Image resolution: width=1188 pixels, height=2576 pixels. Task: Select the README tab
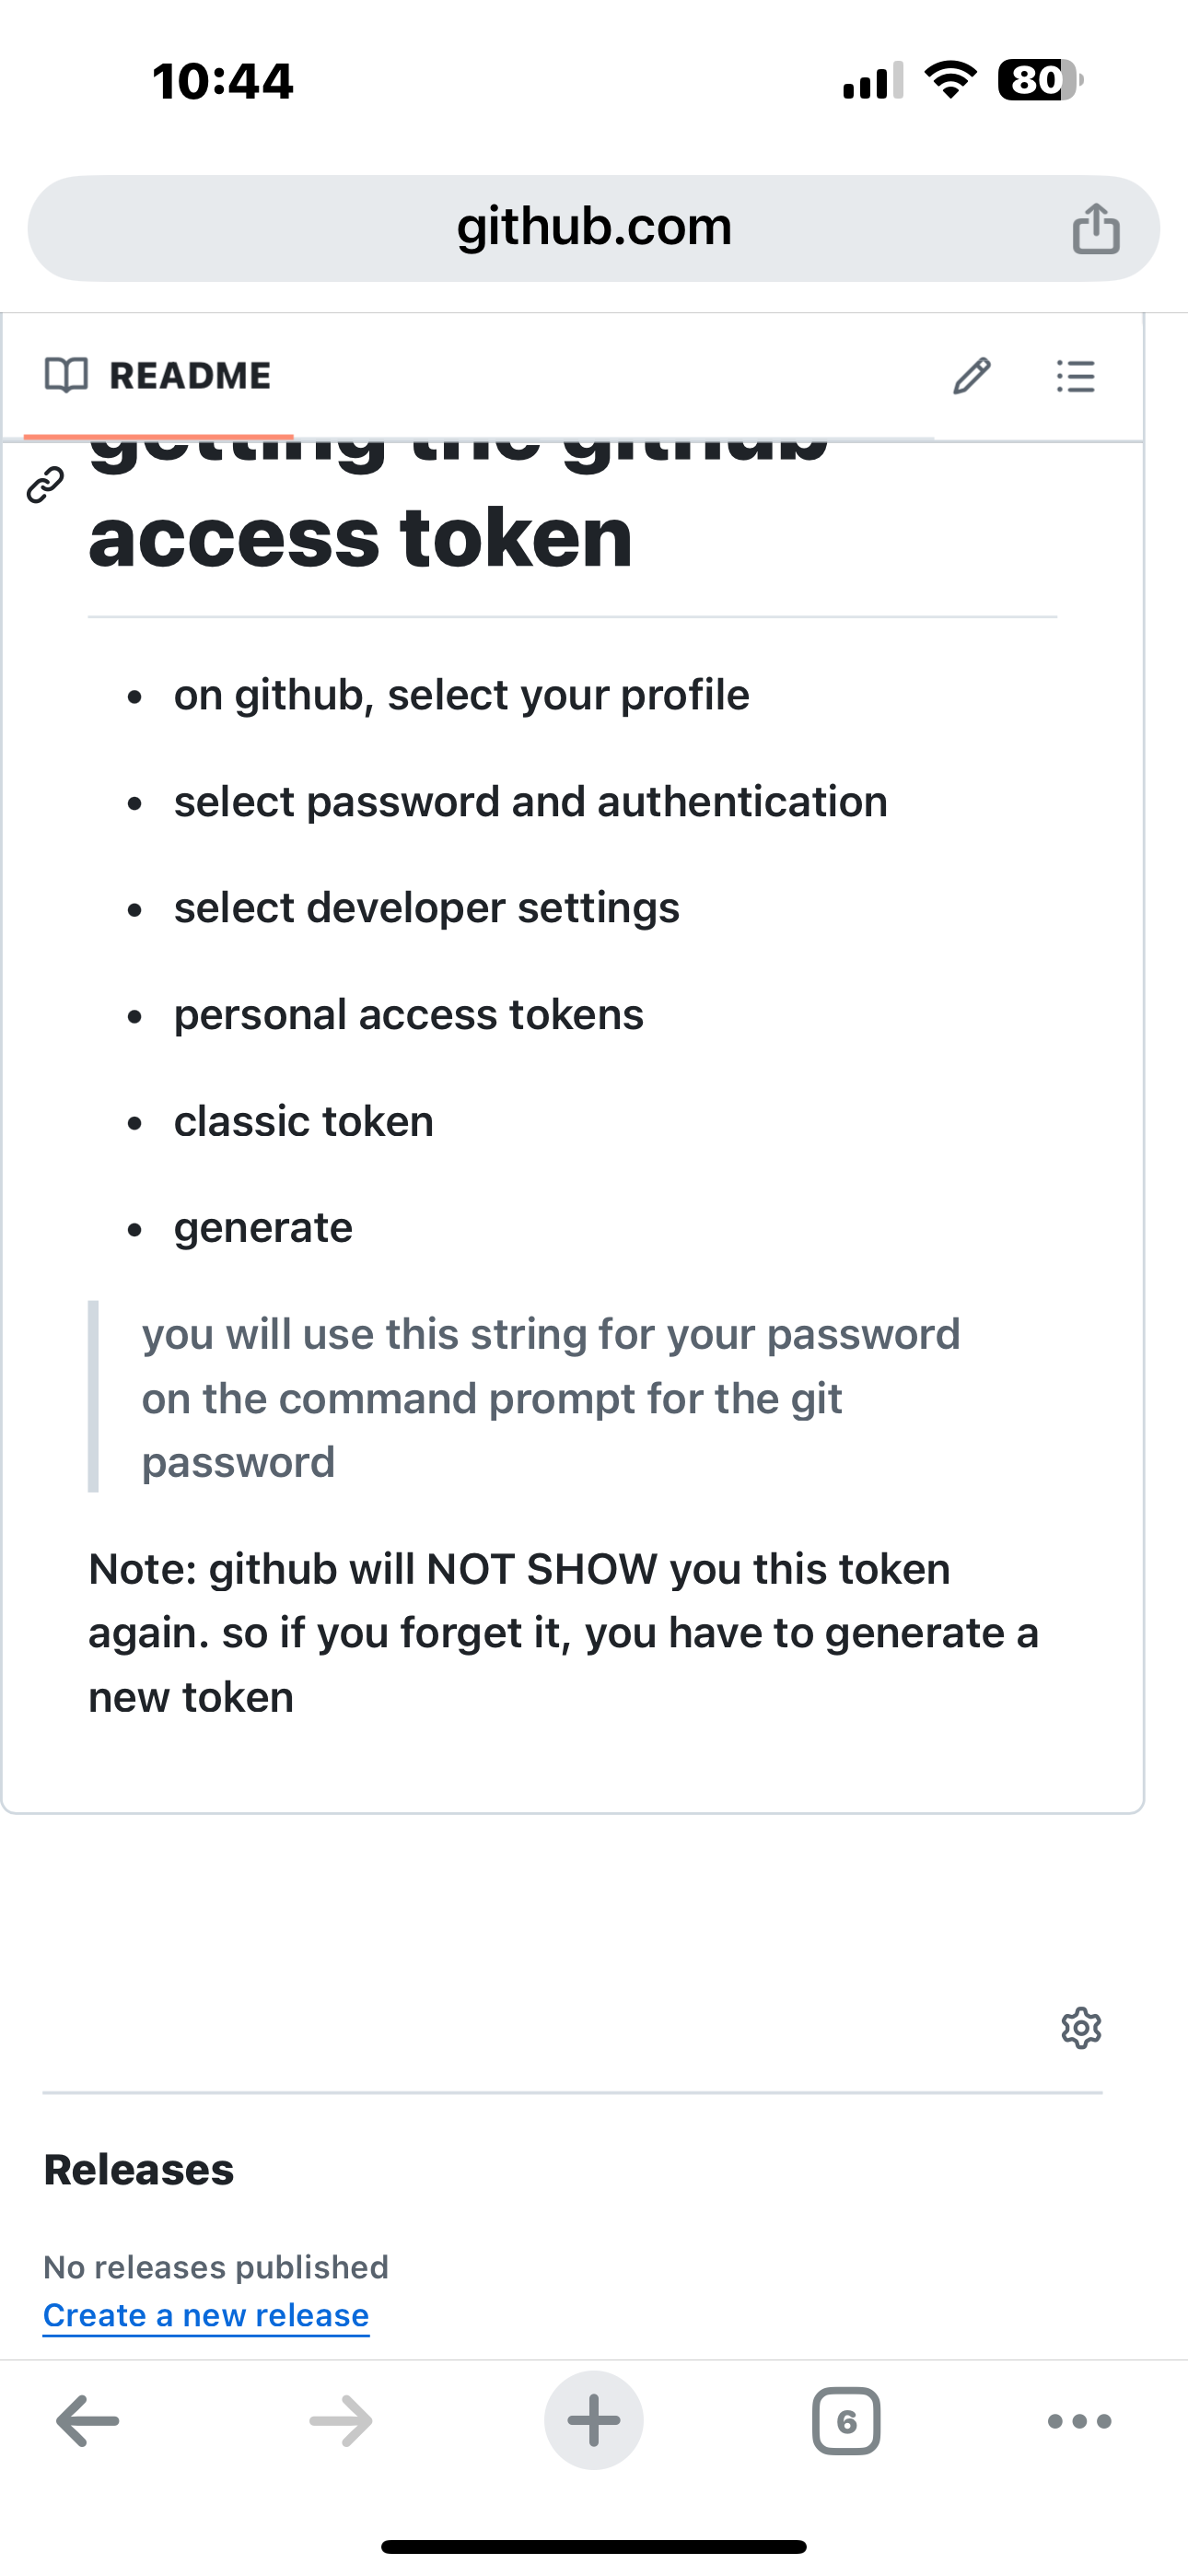click(159, 376)
